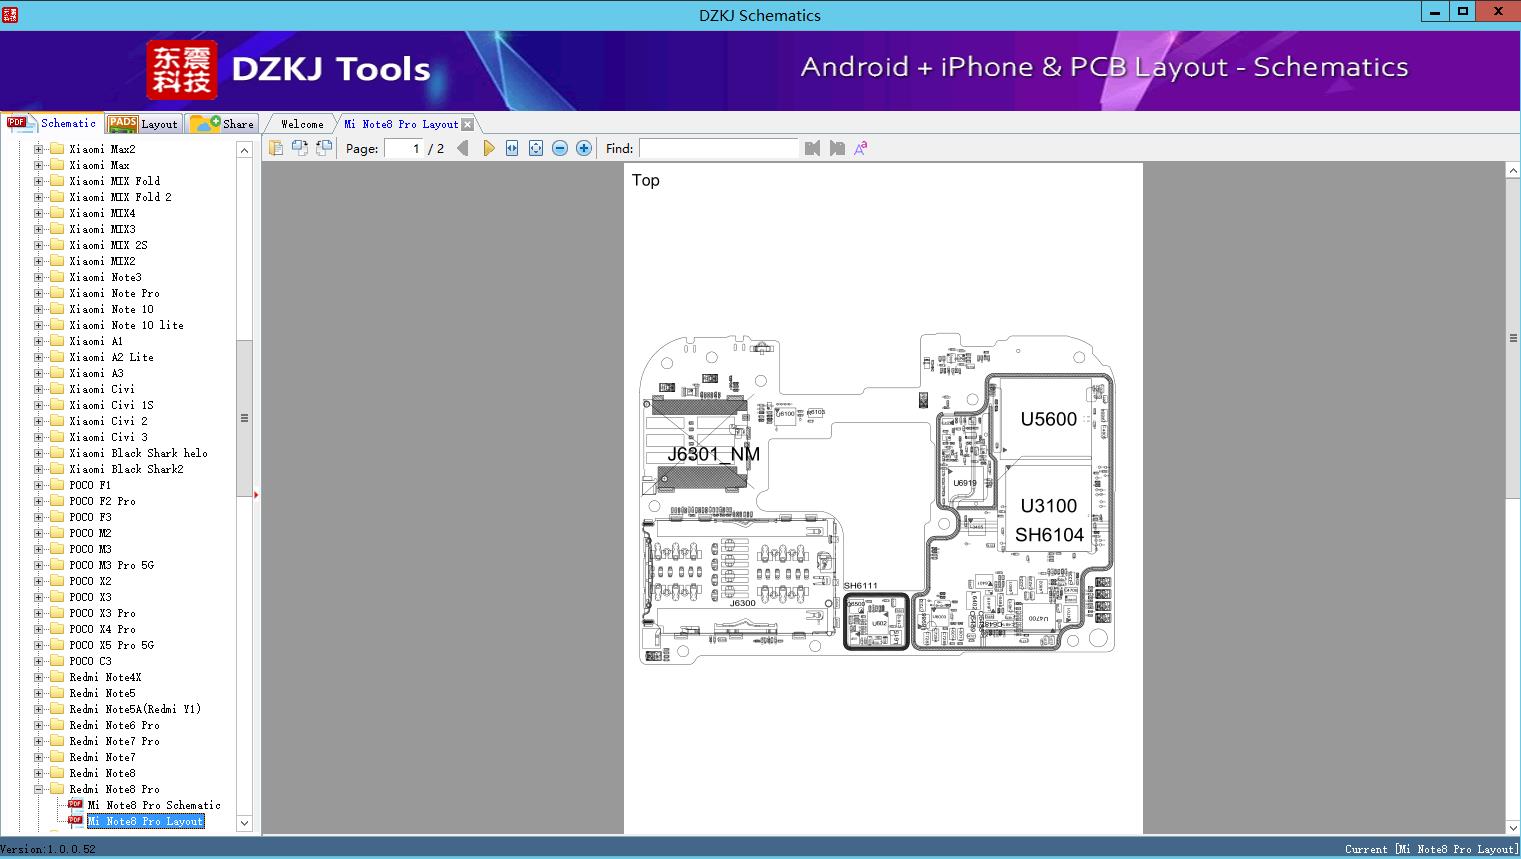This screenshot has height=859, width=1521.
Task: Find the next search match
Action: (837, 148)
